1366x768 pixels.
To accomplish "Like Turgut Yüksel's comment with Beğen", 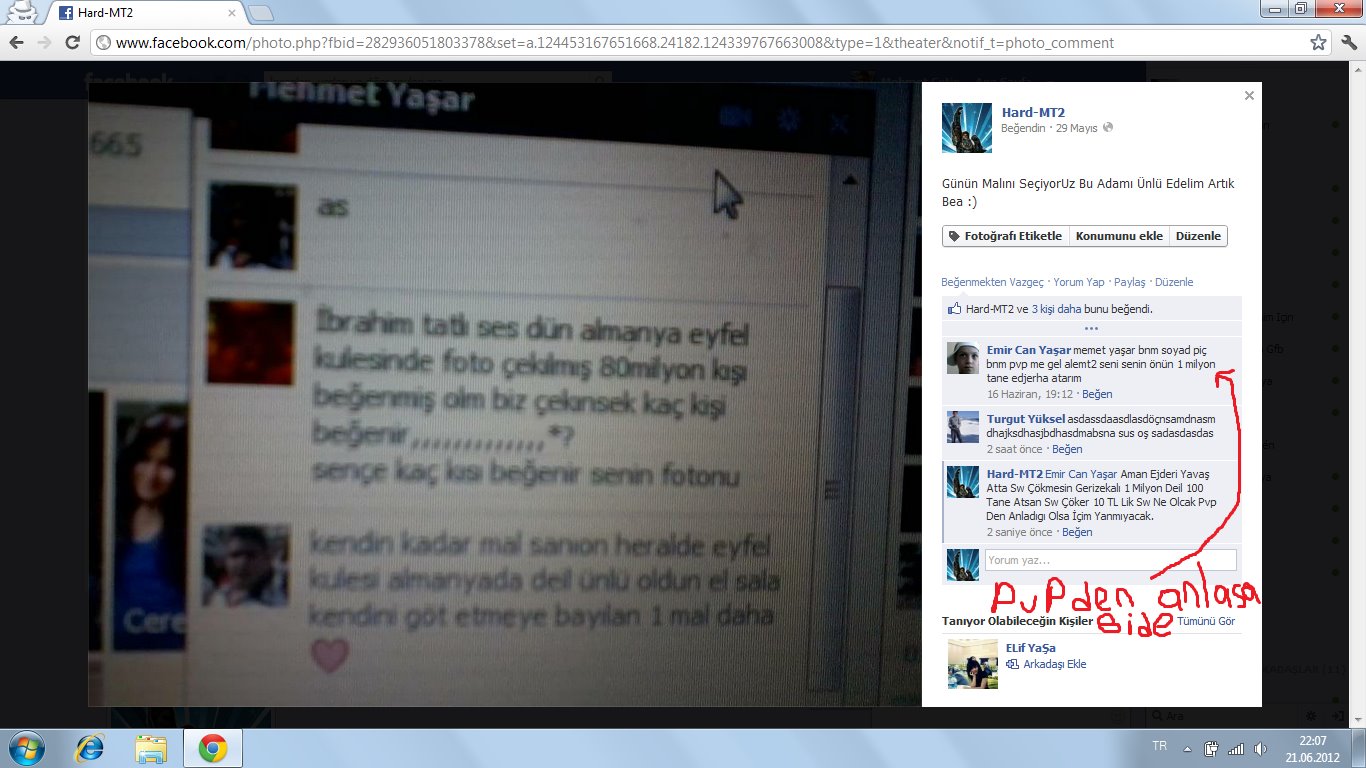I will (x=1067, y=449).
